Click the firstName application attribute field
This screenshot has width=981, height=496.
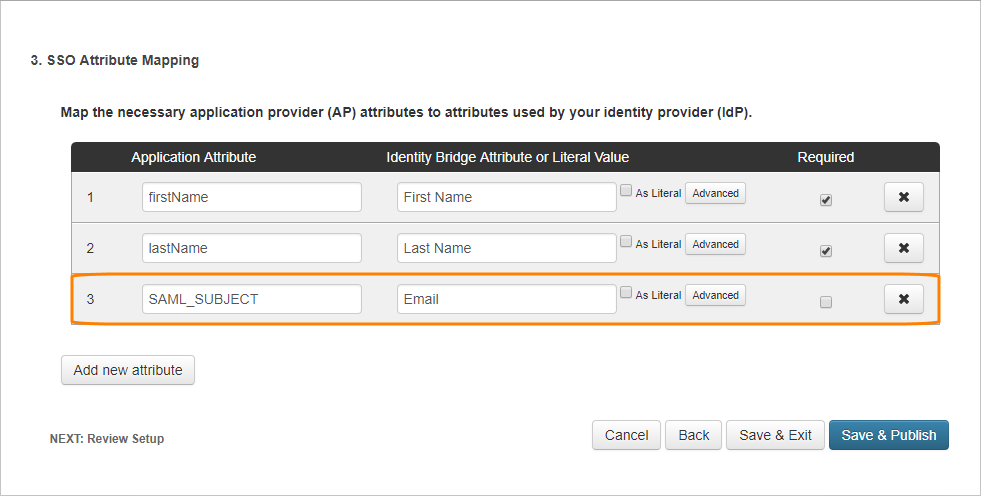pos(251,197)
